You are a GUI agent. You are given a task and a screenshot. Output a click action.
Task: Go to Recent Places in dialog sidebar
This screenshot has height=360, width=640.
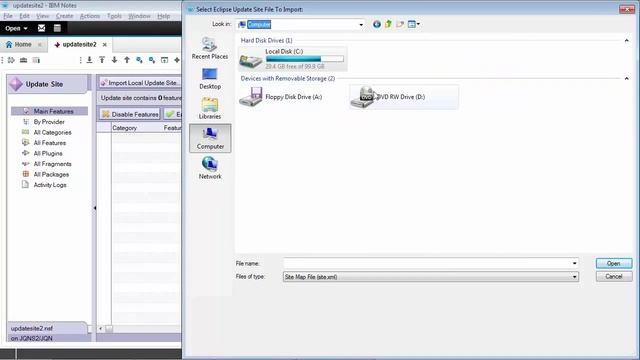coord(210,48)
